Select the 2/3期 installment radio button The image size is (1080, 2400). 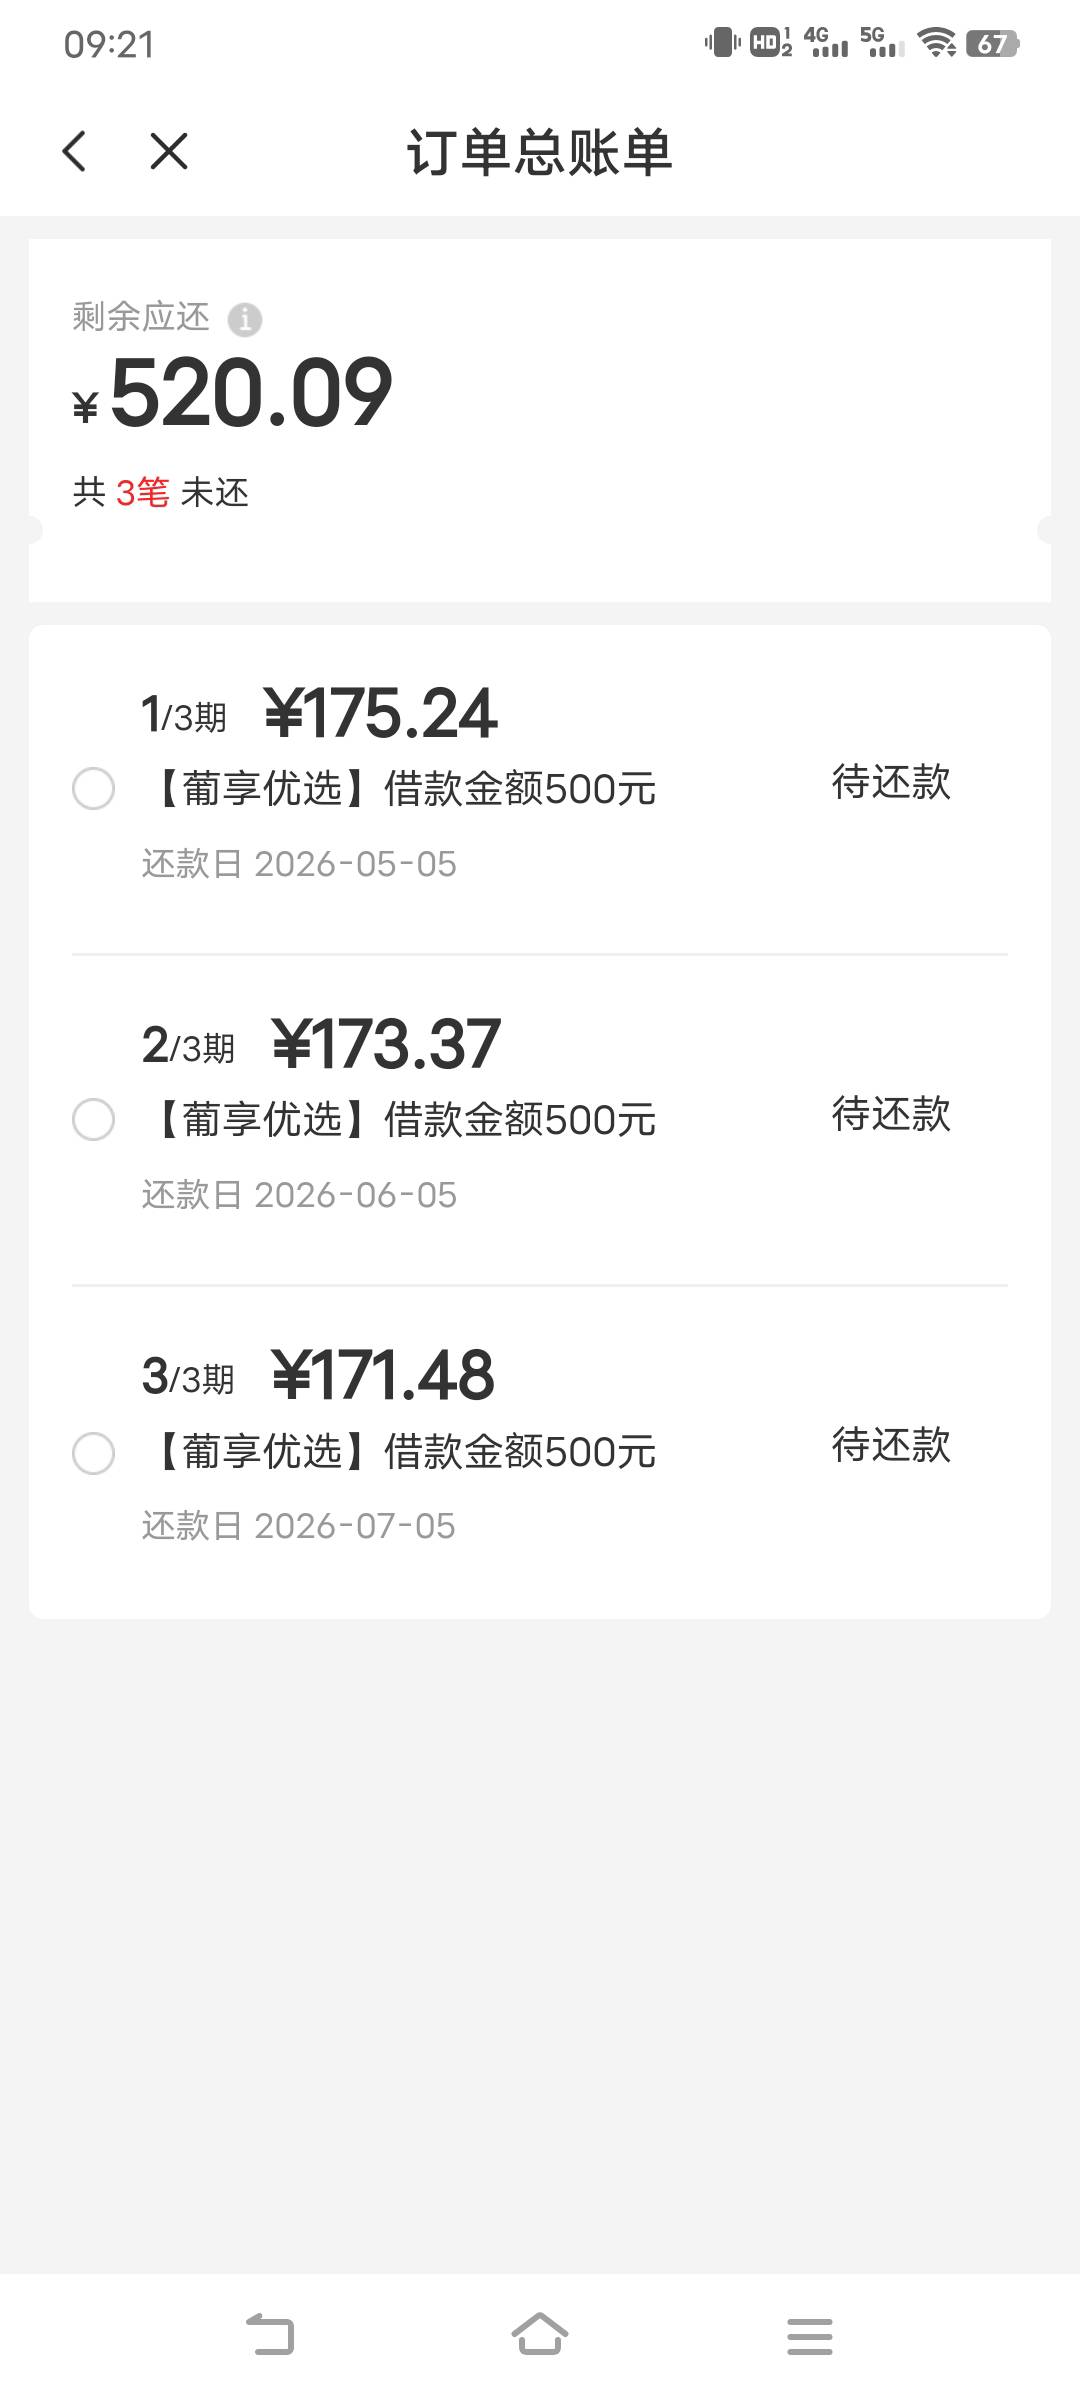(94, 1119)
